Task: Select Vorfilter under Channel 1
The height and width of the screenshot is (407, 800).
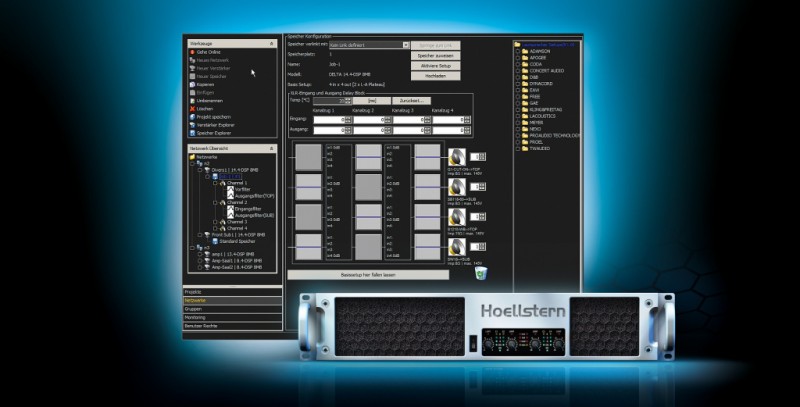Action: coord(238,189)
